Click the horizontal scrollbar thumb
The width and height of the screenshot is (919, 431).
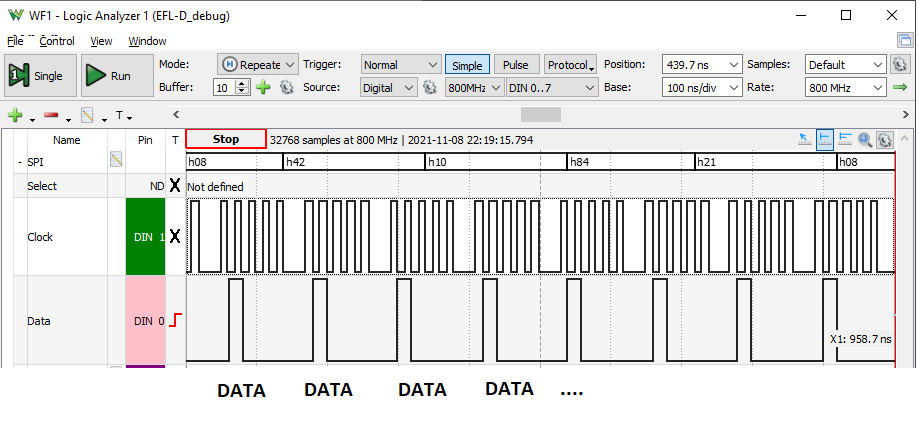point(541,114)
